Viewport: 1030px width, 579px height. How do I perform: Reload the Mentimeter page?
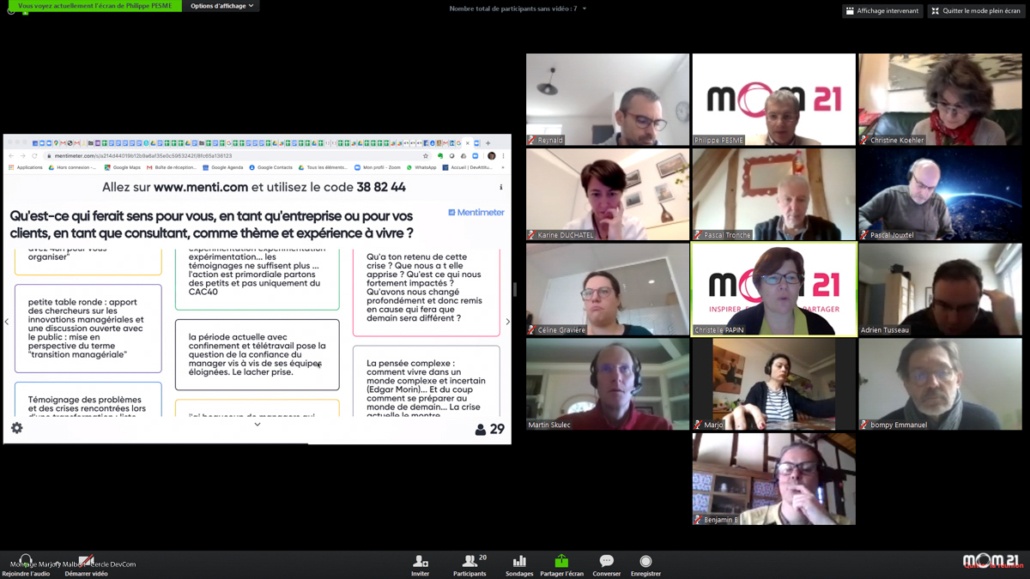(34, 156)
